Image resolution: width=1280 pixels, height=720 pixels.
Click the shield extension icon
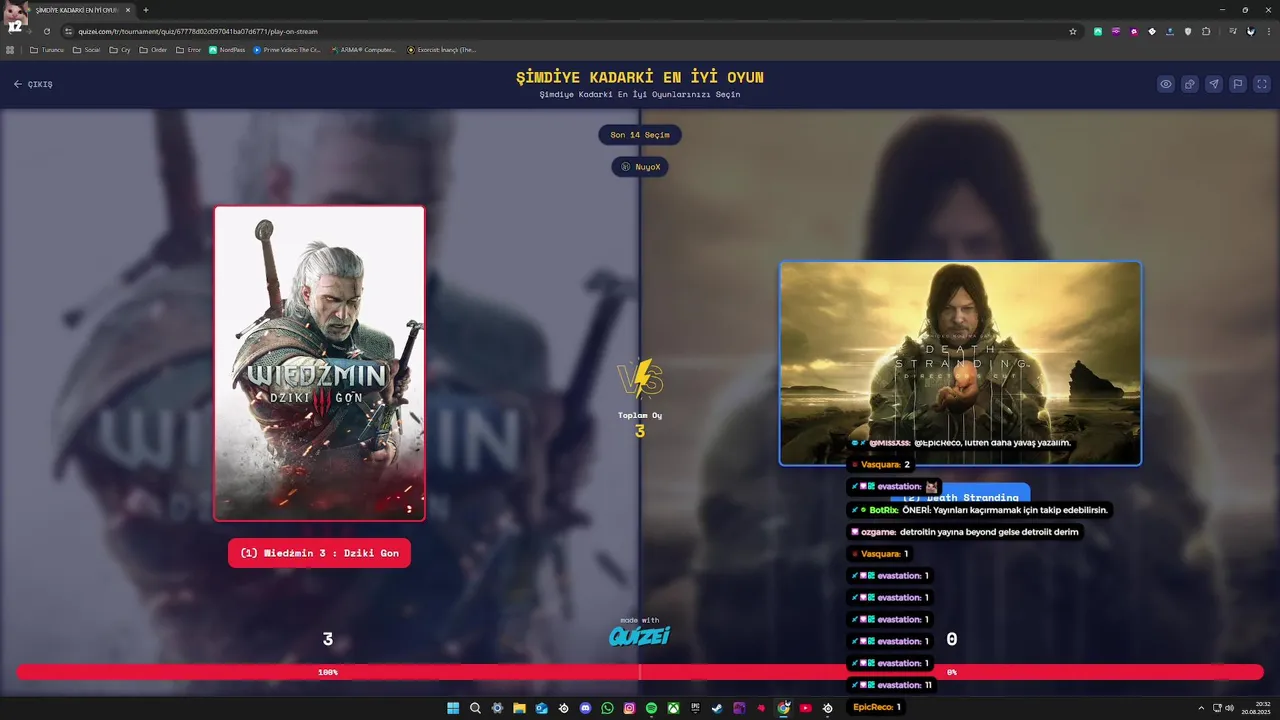[1188, 31]
